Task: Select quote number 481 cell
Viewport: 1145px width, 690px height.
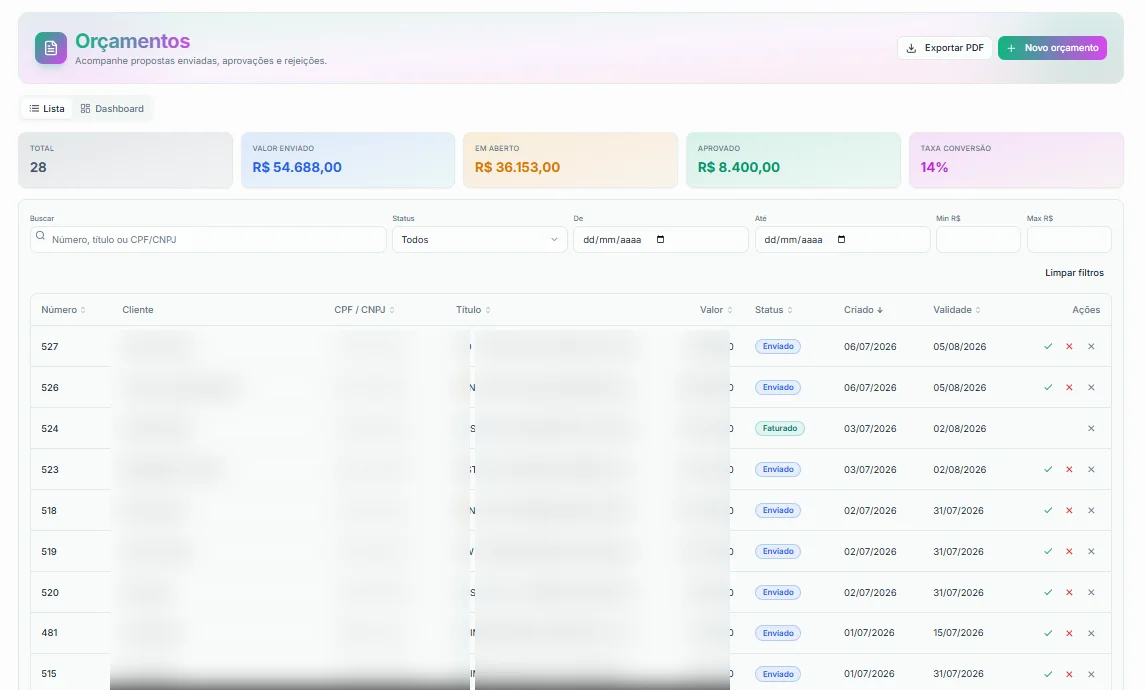Action: pyautogui.click(x=50, y=633)
